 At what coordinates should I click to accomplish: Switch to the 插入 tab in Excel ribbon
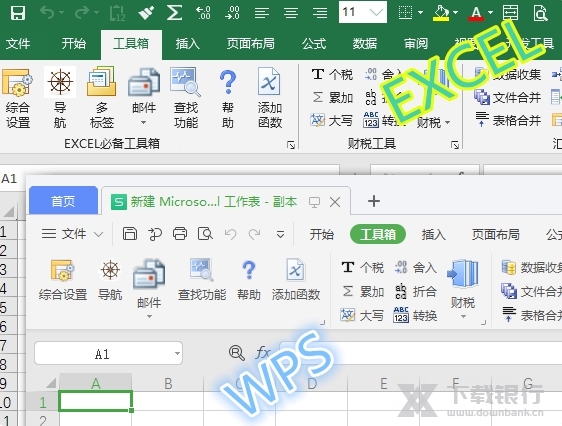[187, 44]
